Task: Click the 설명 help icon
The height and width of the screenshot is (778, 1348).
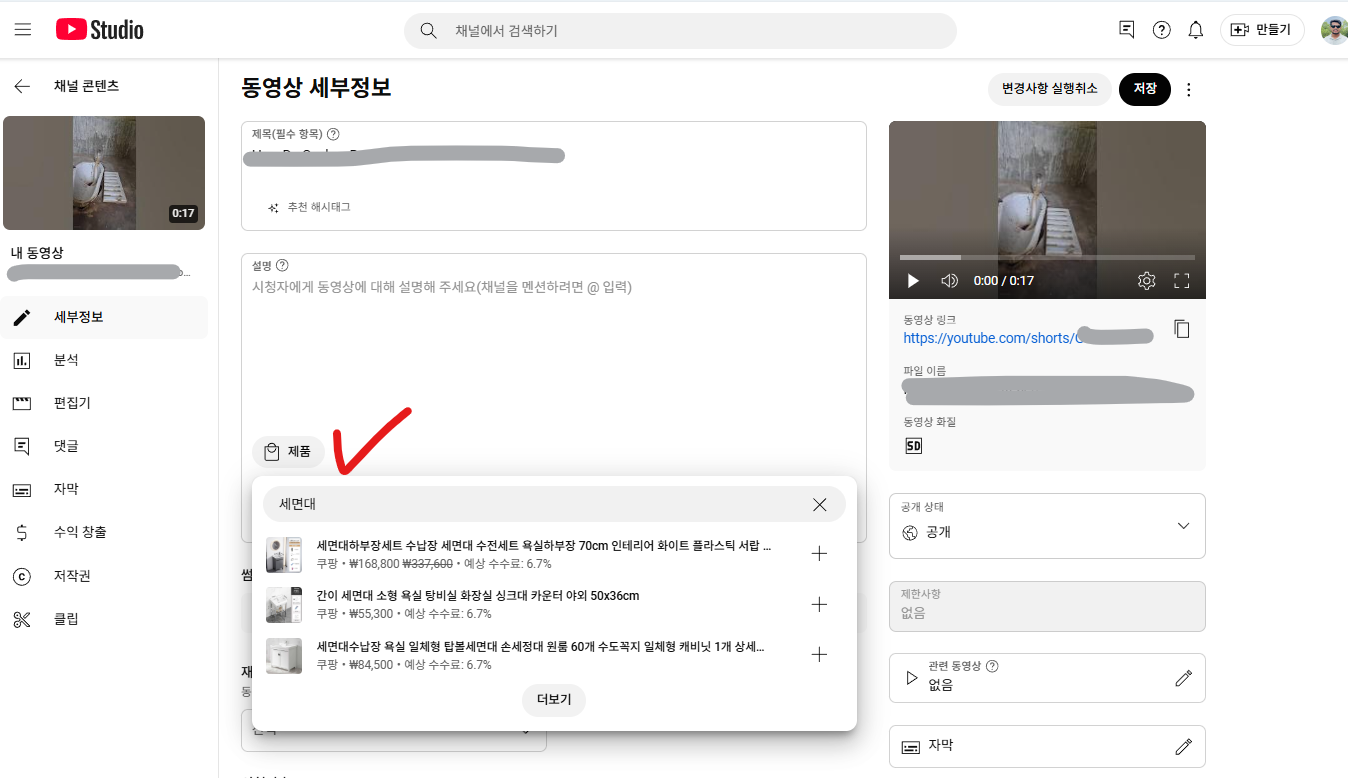Action: (x=282, y=266)
